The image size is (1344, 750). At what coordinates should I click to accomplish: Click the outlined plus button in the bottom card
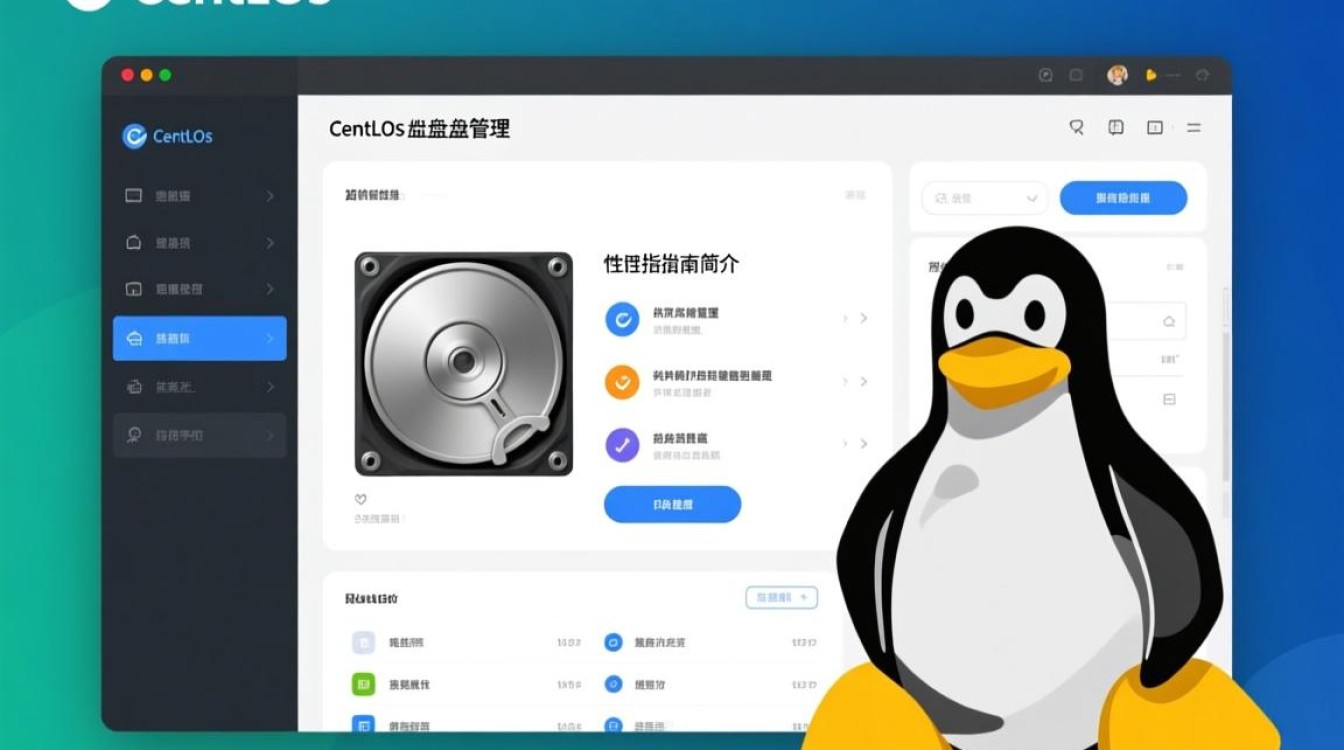[x=782, y=598]
